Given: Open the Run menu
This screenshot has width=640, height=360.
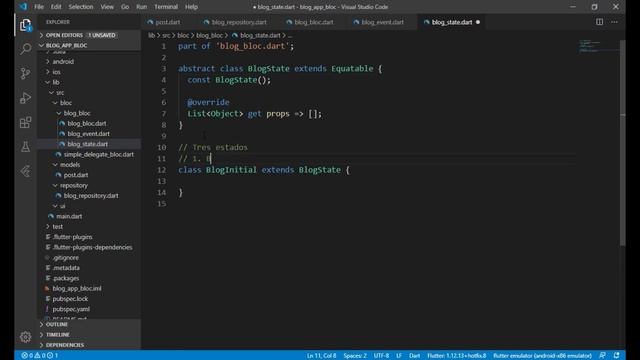Looking at the screenshot, I should [142, 7].
